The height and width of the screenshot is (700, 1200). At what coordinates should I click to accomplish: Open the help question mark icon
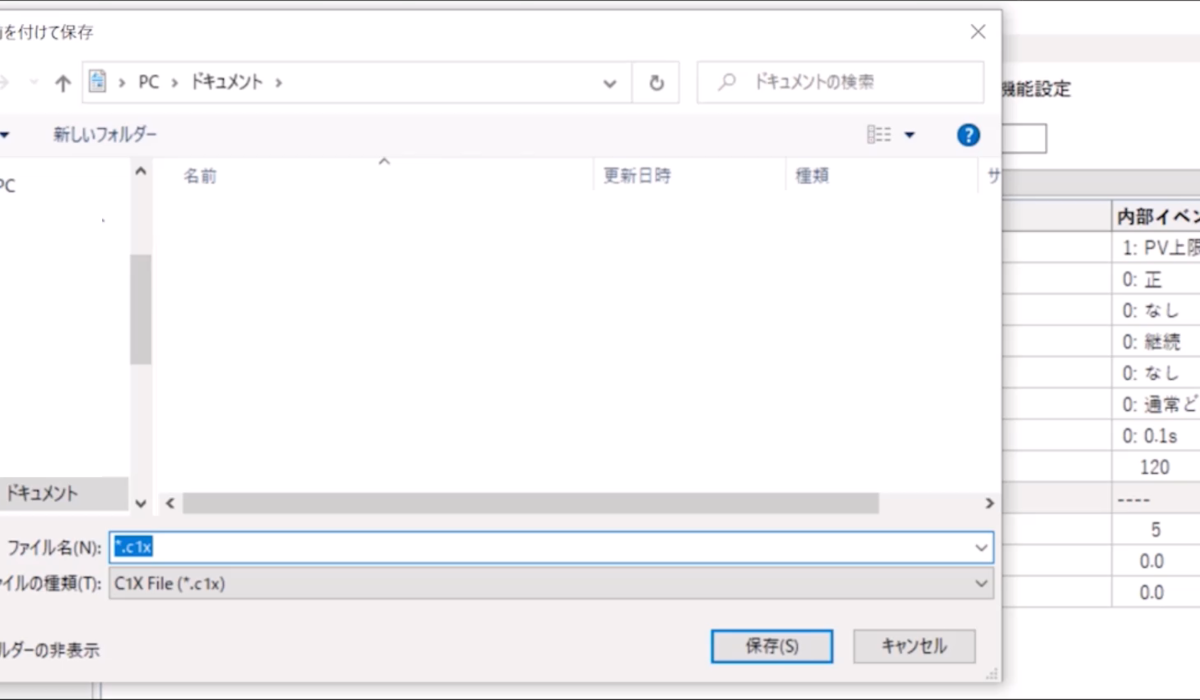pyautogui.click(x=968, y=135)
